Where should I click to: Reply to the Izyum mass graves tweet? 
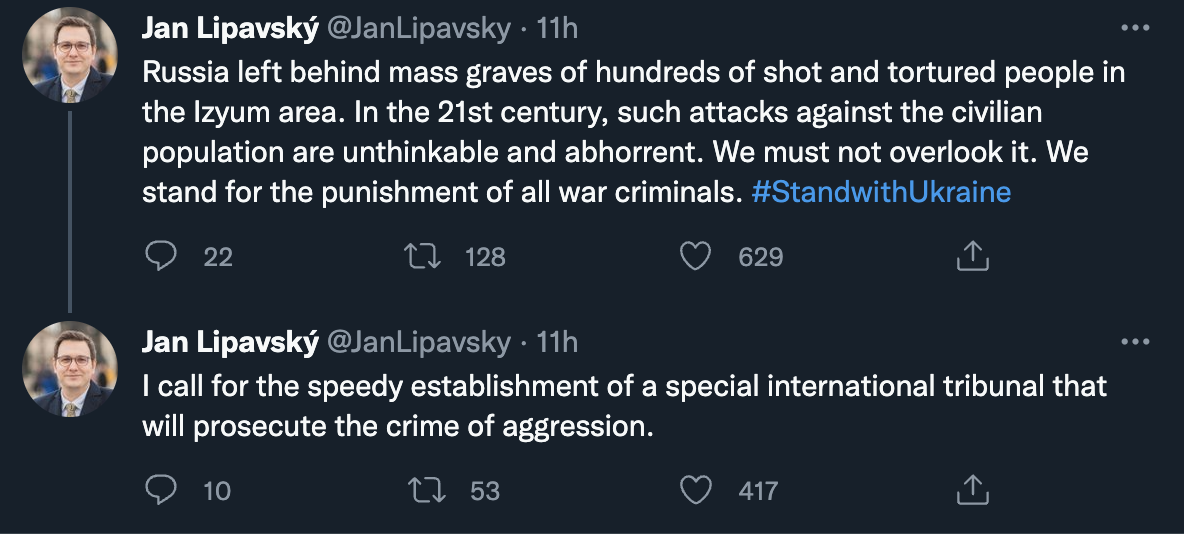tap(160, 257)
